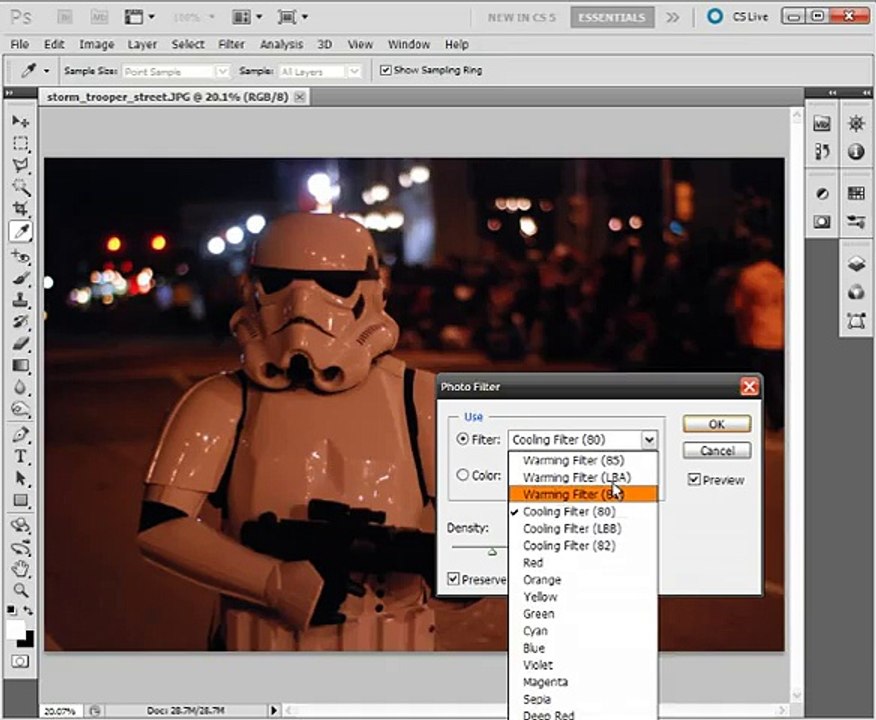Screen dimensions: 876x720
Task: Click the zoom percentage field in status bar
Action: tap(60, 711)
